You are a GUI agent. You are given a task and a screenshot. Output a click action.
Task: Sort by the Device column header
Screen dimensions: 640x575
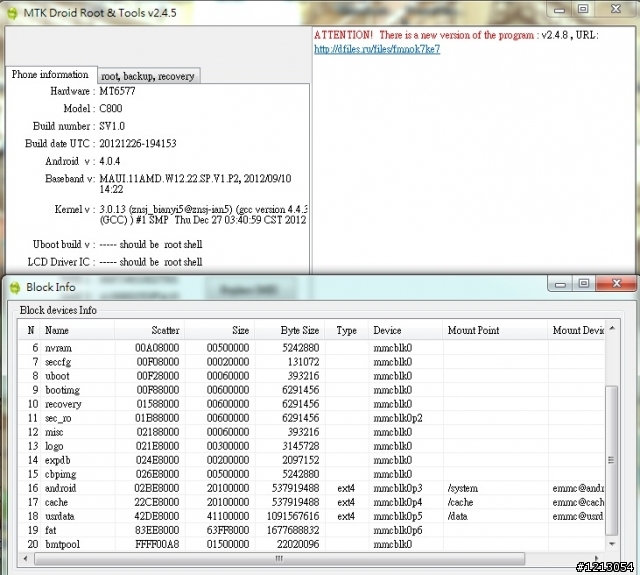coord(405,330)
